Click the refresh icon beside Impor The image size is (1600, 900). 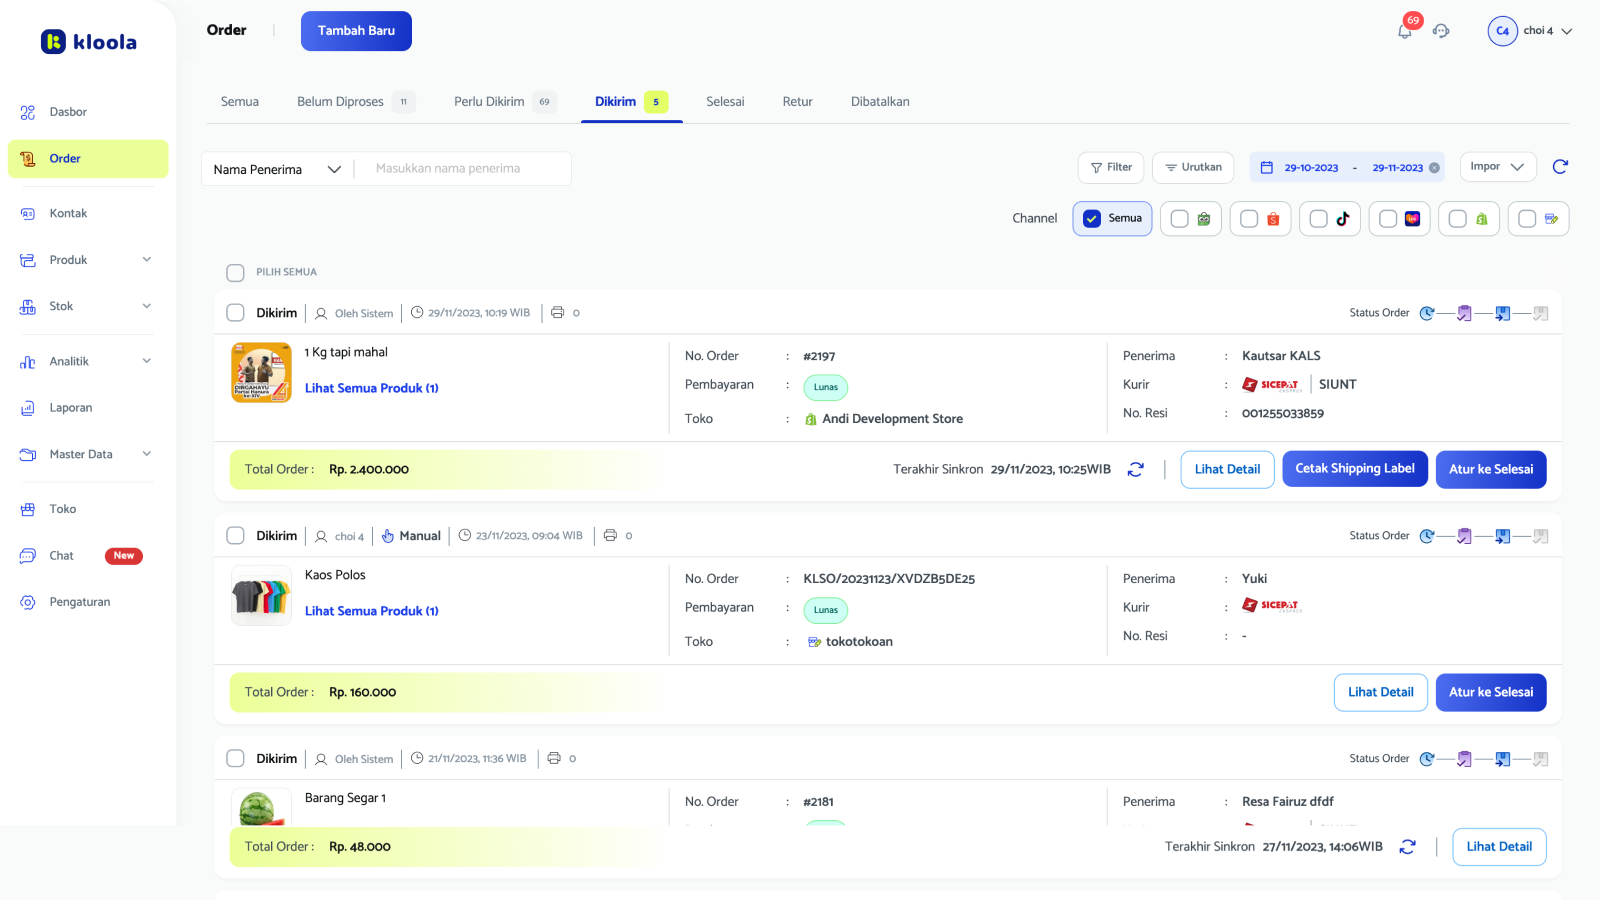[1560, 167]
